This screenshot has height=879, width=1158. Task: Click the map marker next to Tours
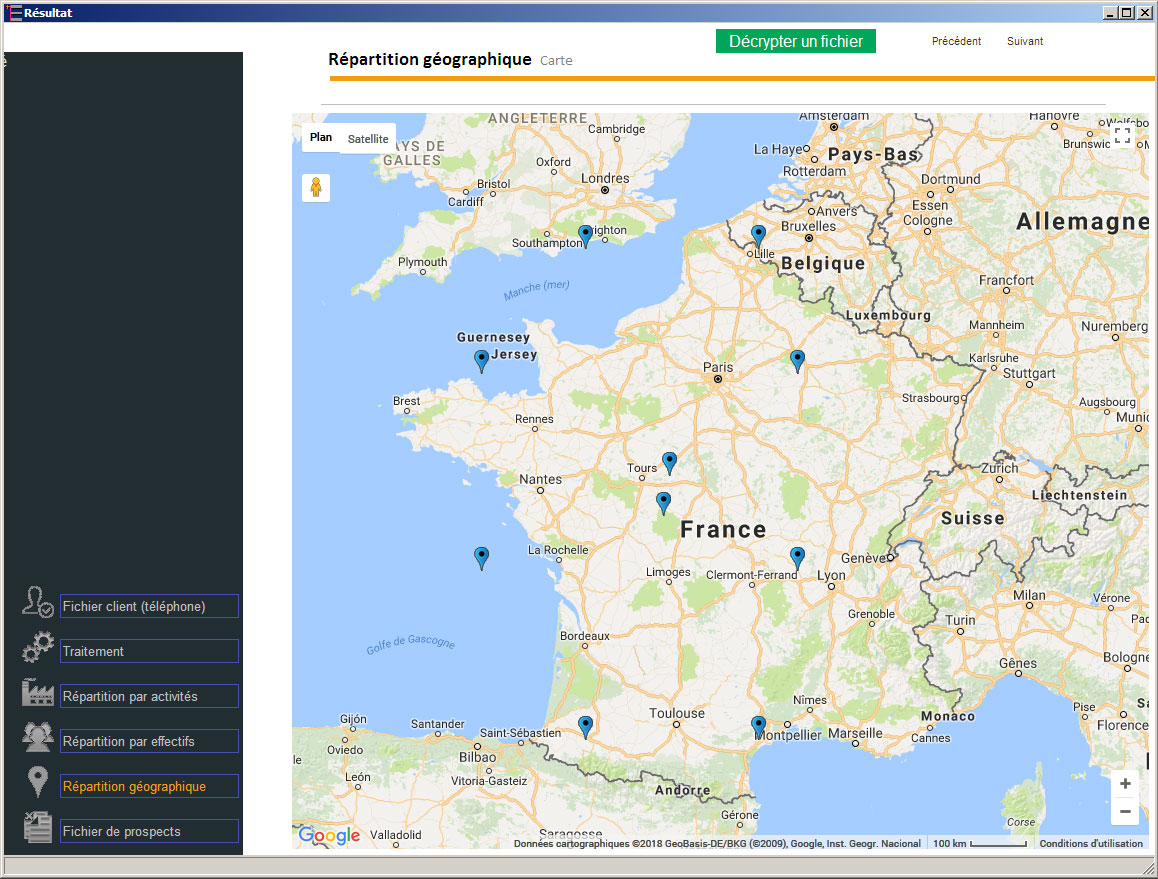[669, 463]
